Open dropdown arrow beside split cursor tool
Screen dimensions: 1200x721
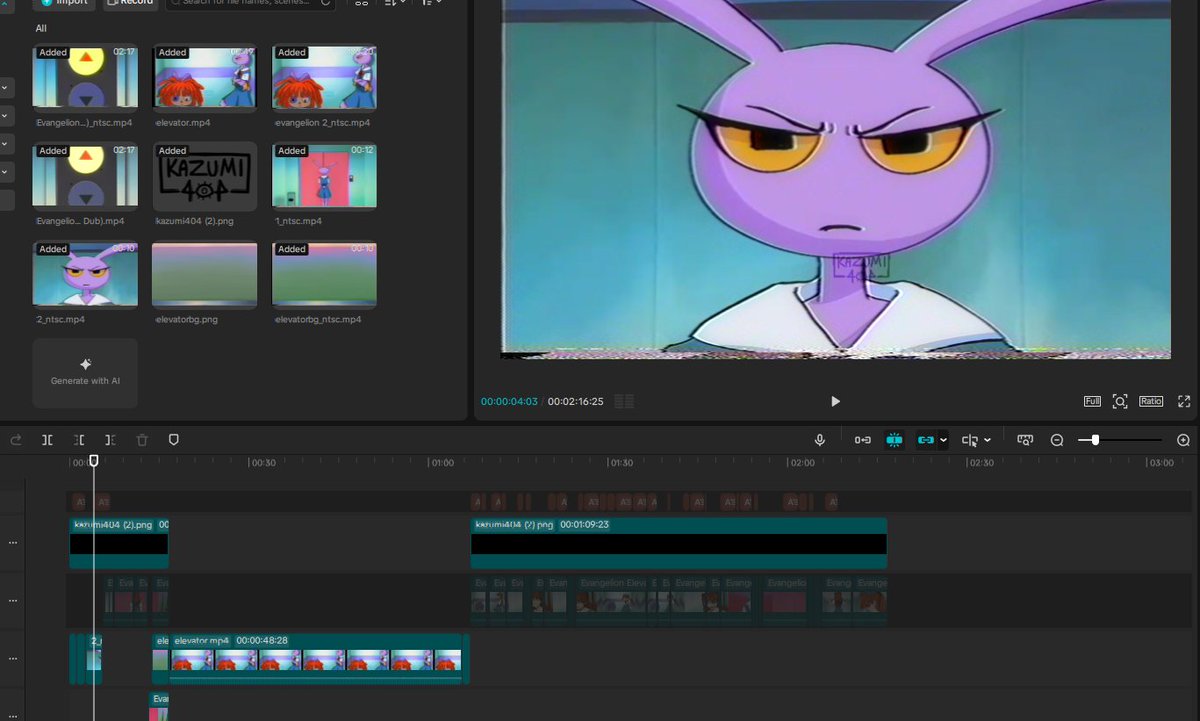988,440
